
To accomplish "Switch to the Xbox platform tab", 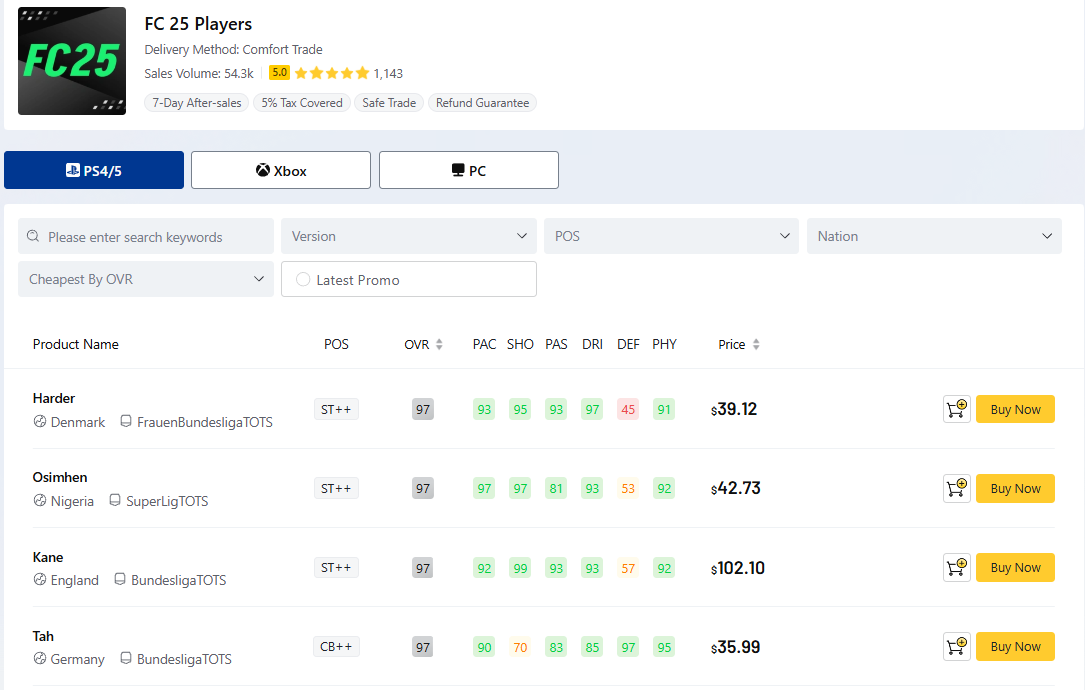I will [x=281, y=170].
